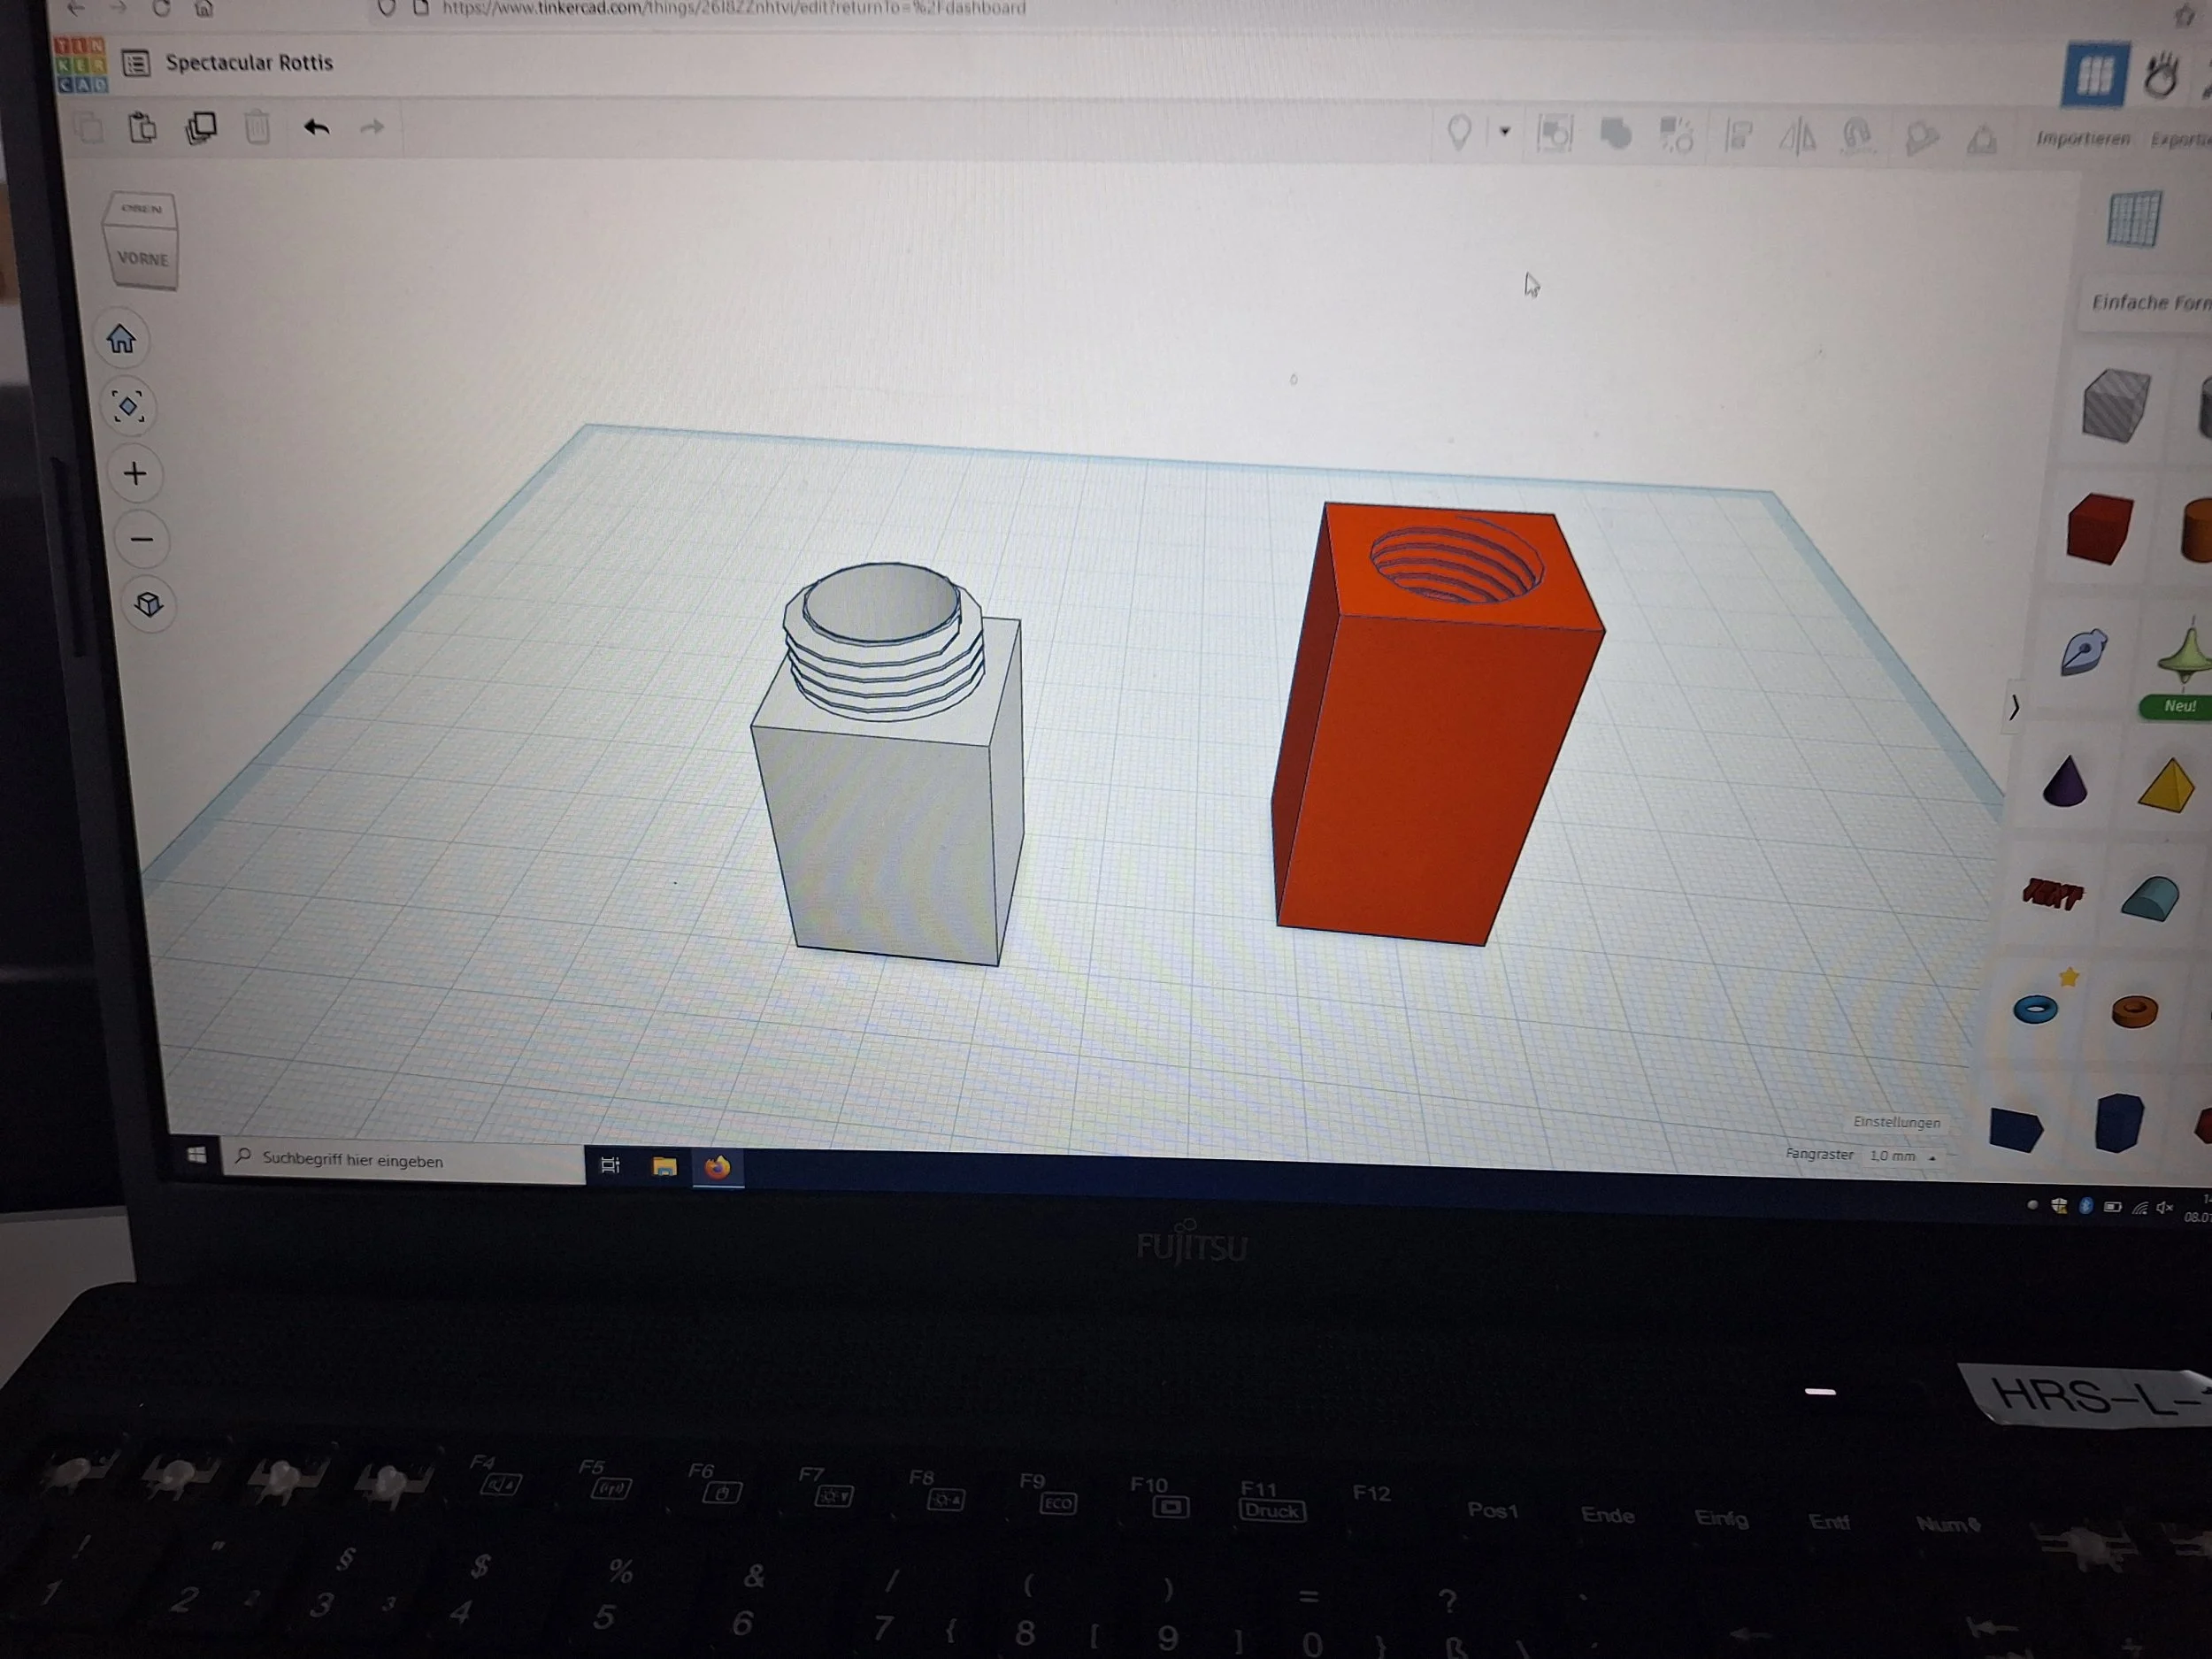Click the Einstellungen link

pos(1896,1122)
